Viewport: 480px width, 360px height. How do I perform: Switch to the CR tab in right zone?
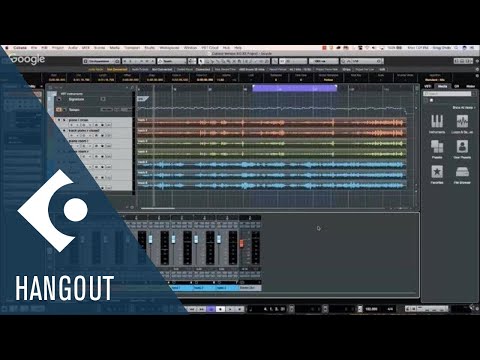(457, 86)
